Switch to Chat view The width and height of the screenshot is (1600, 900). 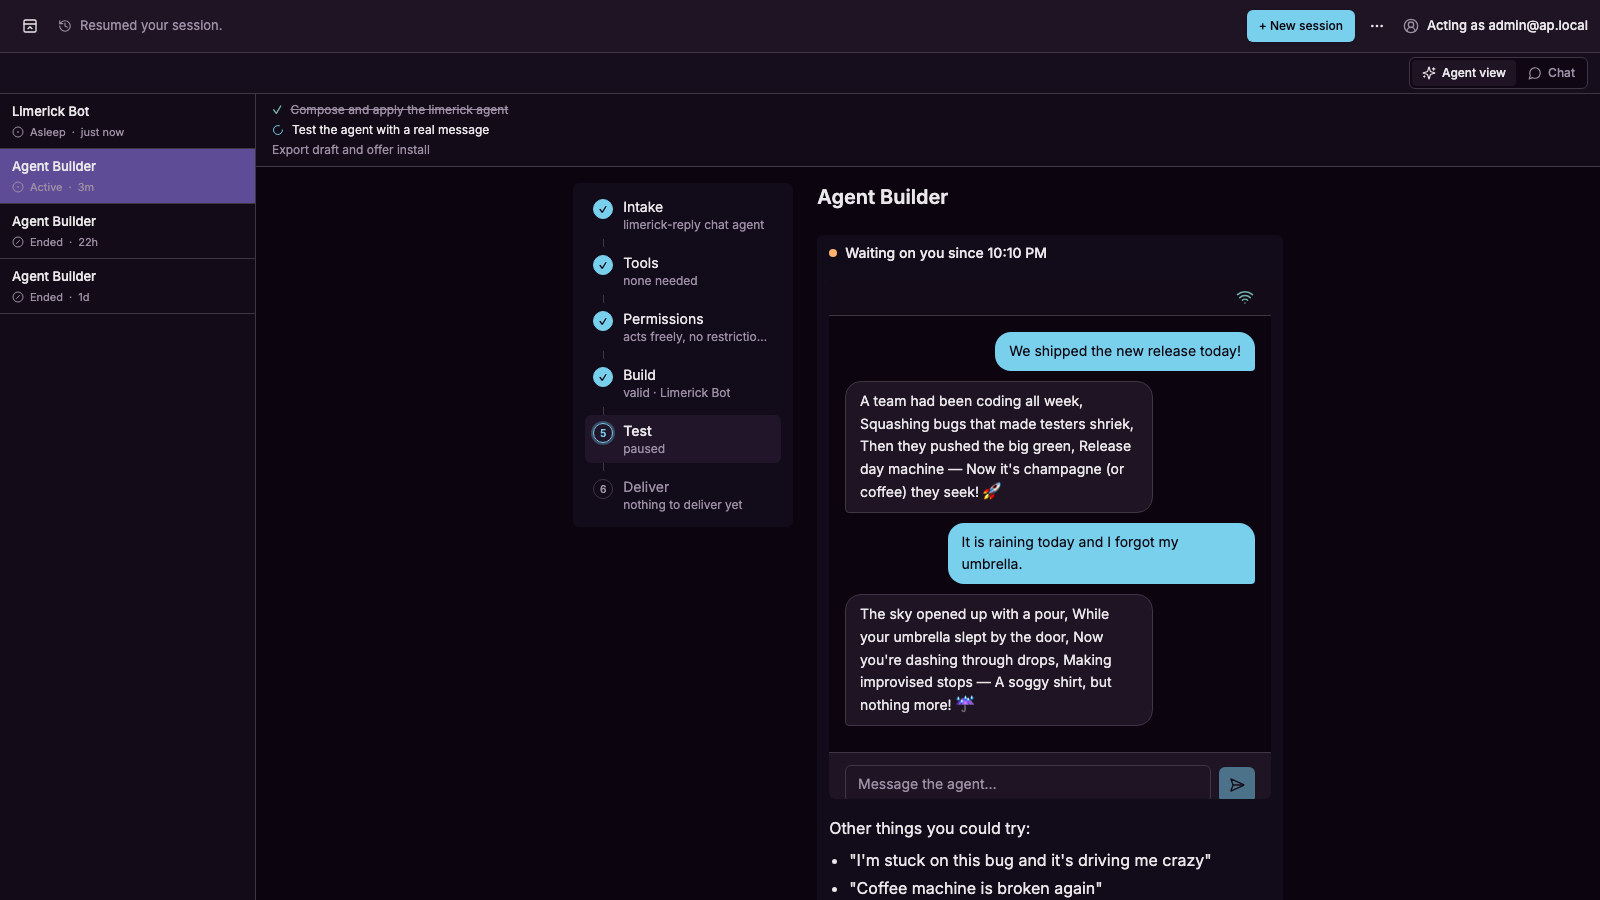[1551, 73]
